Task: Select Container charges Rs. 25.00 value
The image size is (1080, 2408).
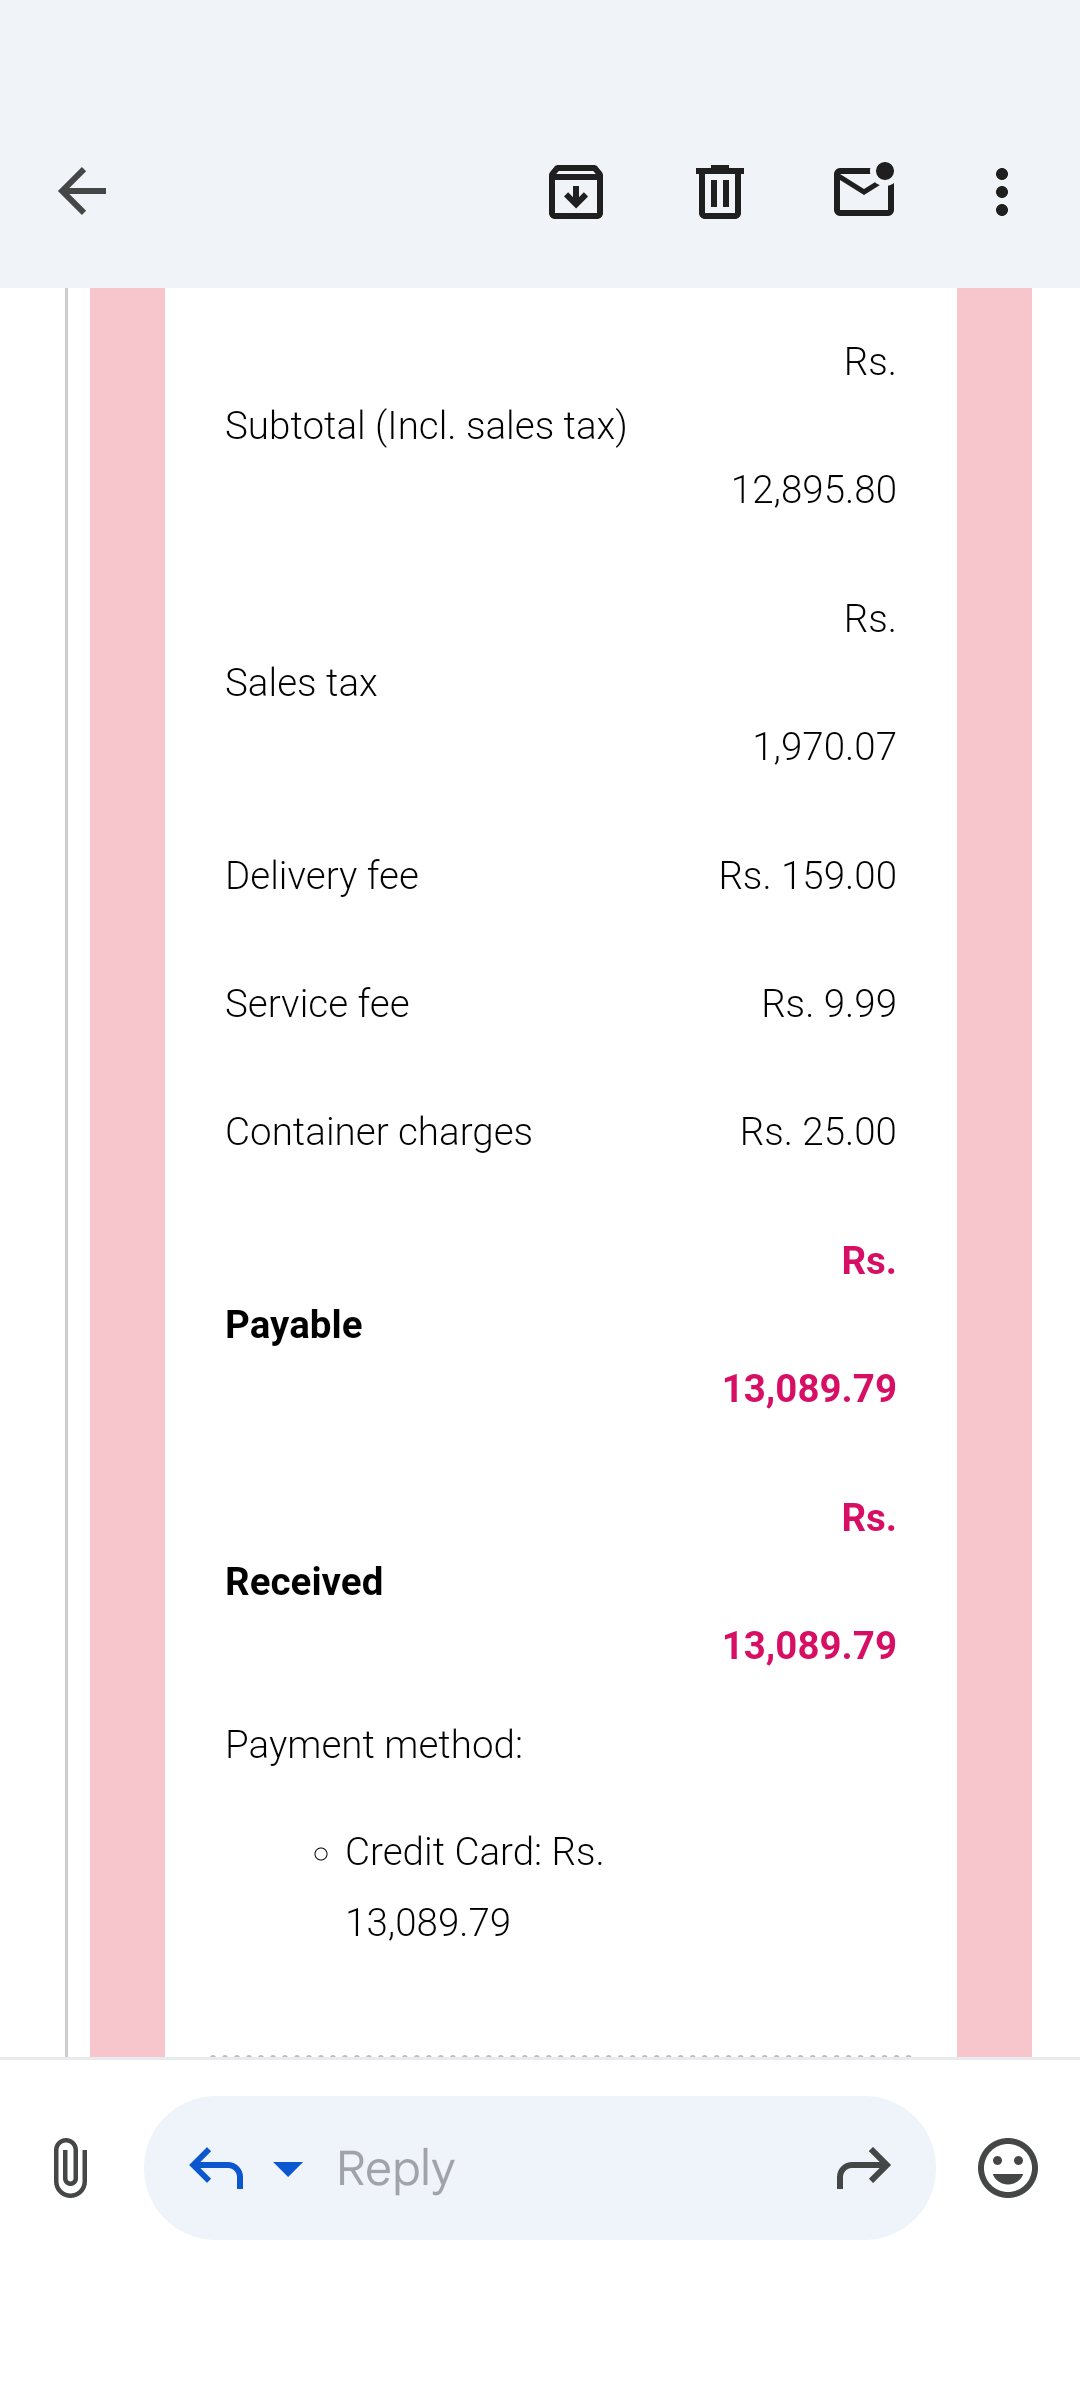Action: tap(818, 1131)
